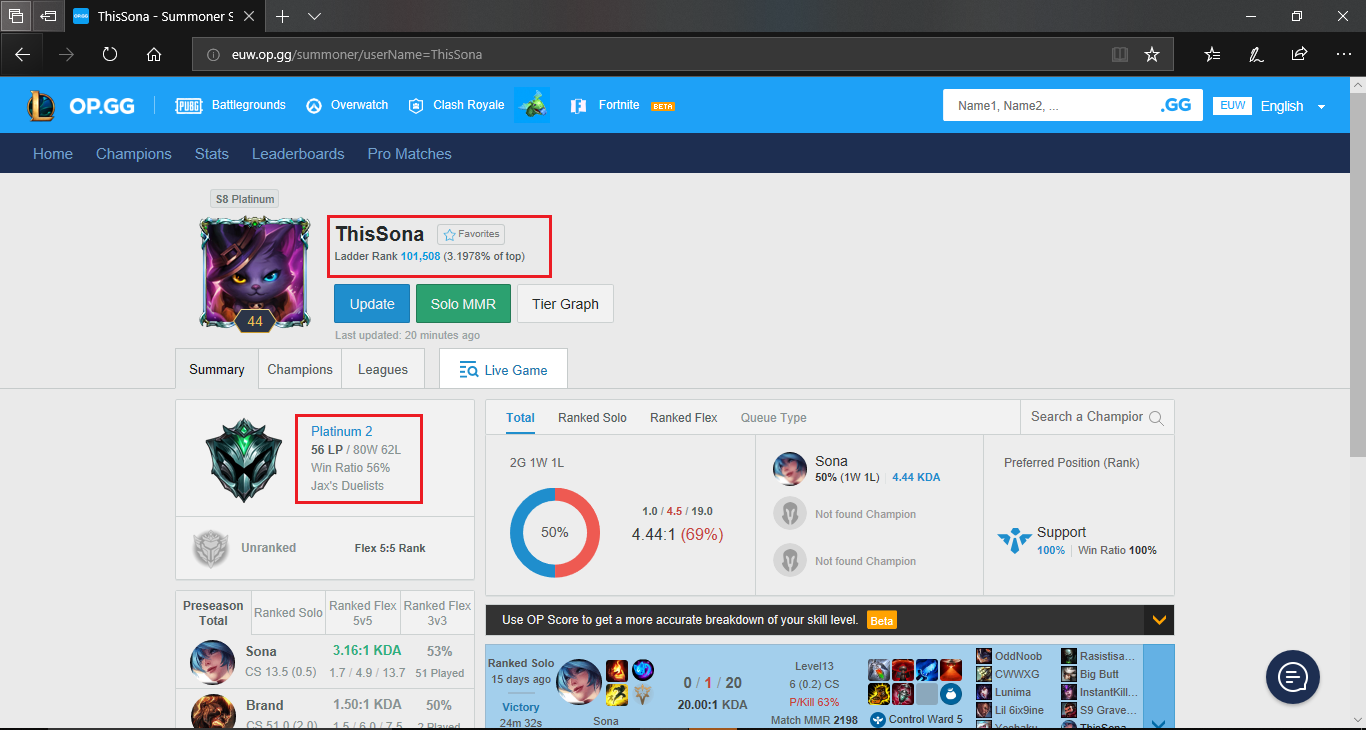
Task: Click the OP.GG logo icon
Action: pos(42,105)
